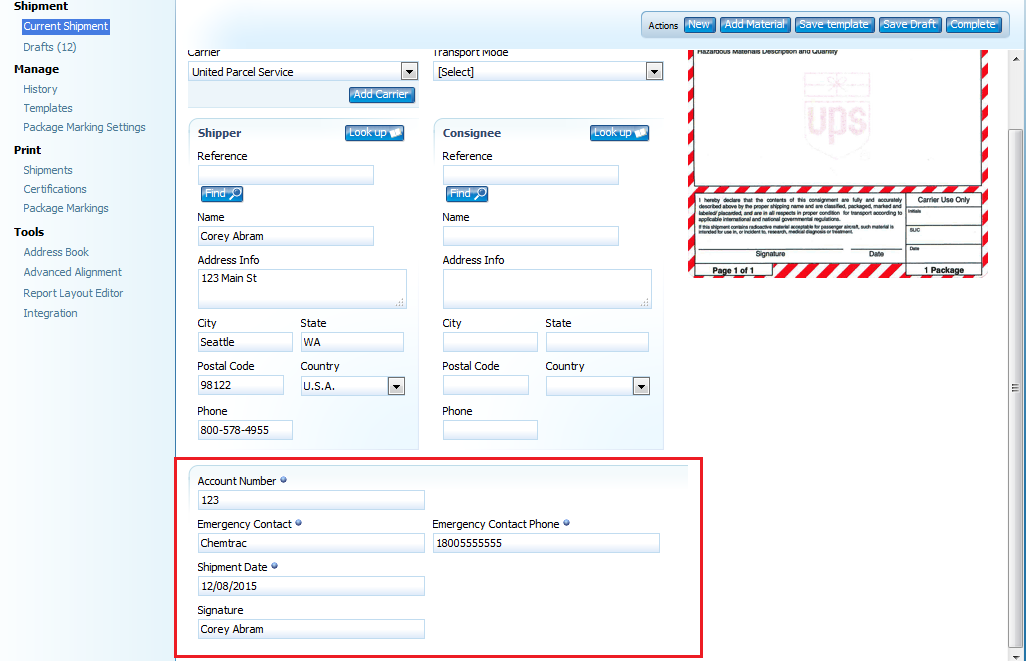Image resolution: width=1026 pixels, height=661 pixels.
Task: Click the Shipper Find magnifier button
Action: tap(222, 194)
